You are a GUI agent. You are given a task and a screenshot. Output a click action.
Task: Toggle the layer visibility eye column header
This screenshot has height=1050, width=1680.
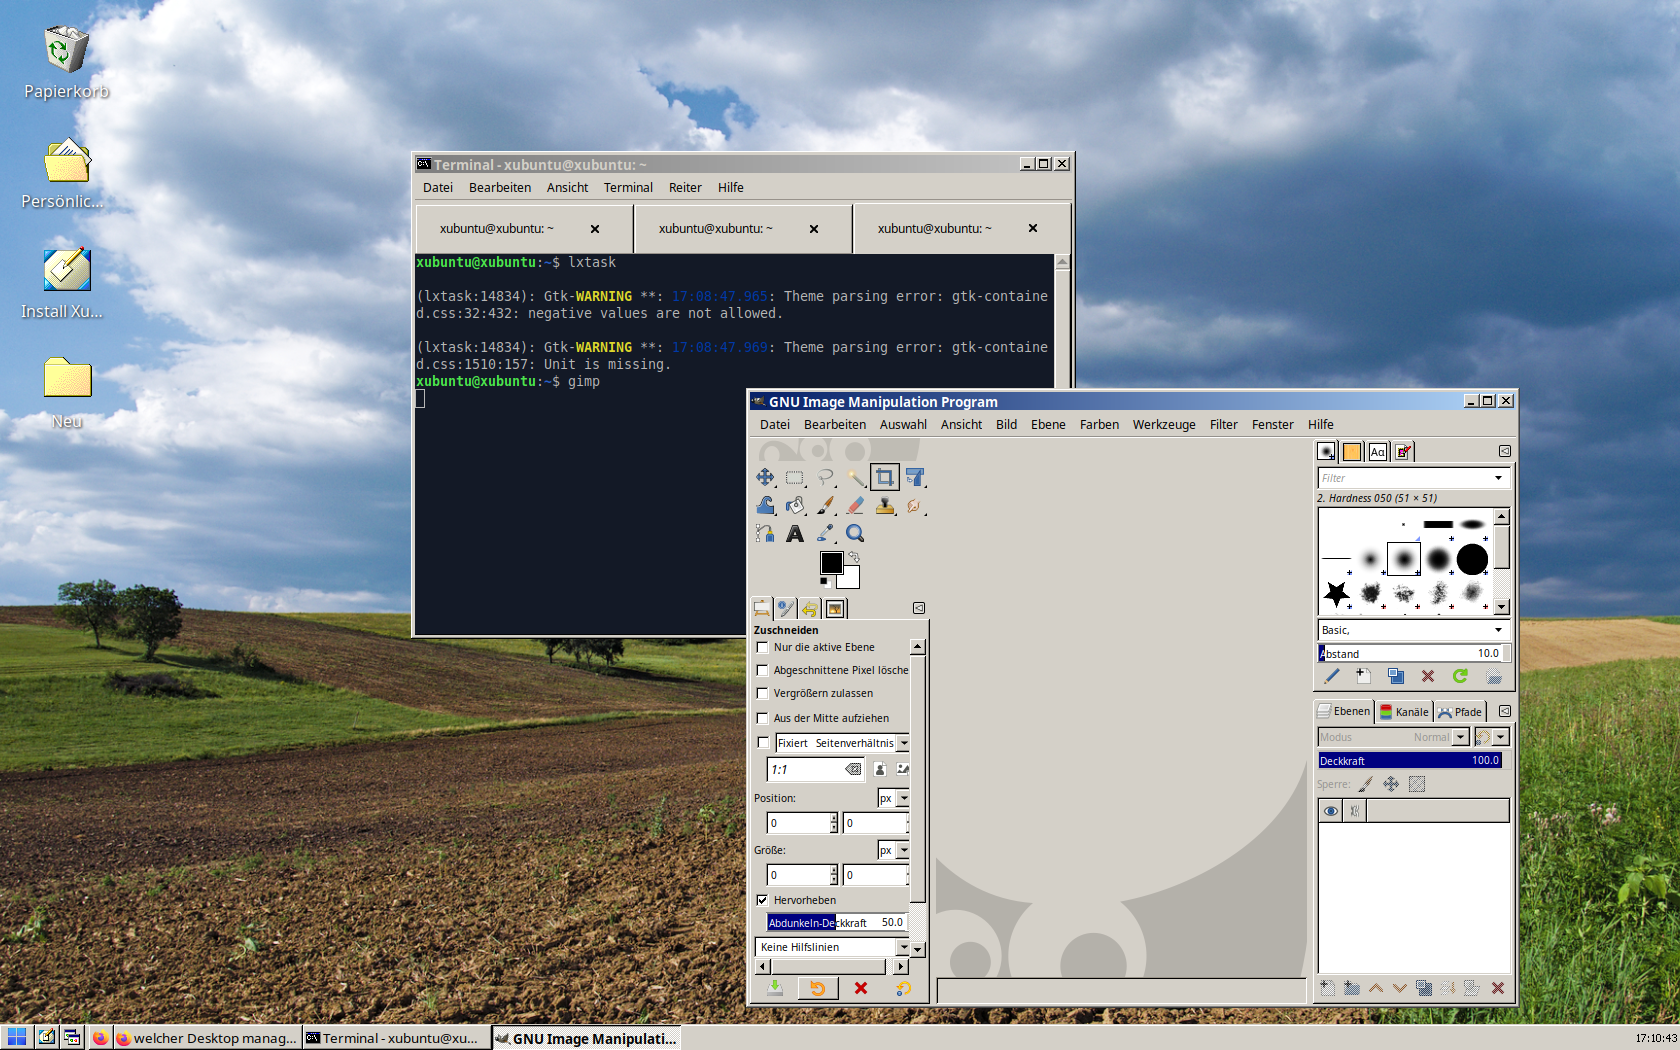coord(1331,811)
